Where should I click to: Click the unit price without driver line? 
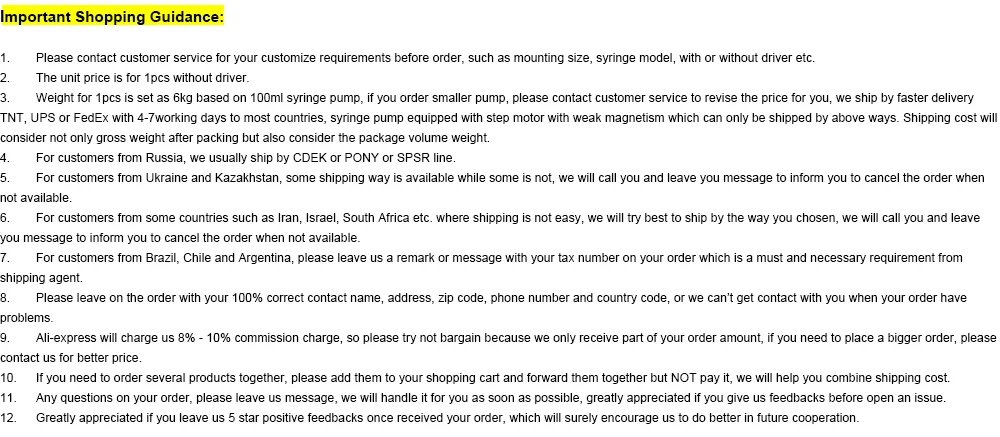click(124, 78)
